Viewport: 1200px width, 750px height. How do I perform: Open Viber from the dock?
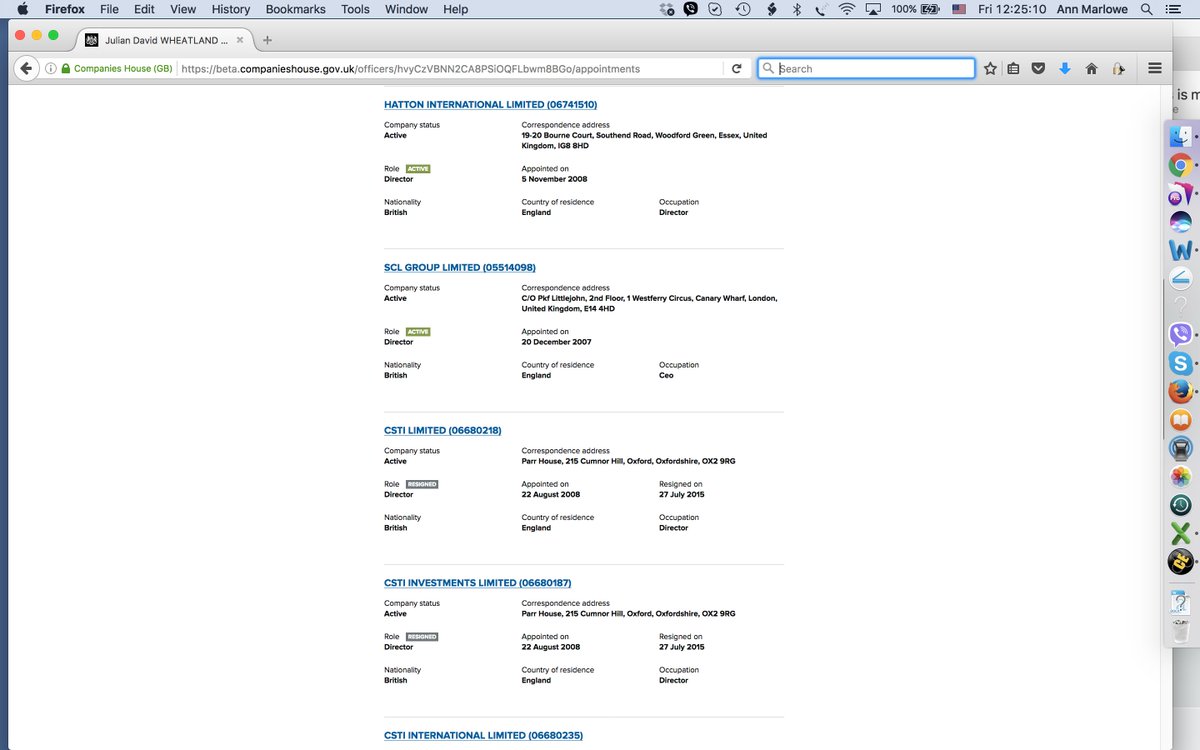[1180, 335]
